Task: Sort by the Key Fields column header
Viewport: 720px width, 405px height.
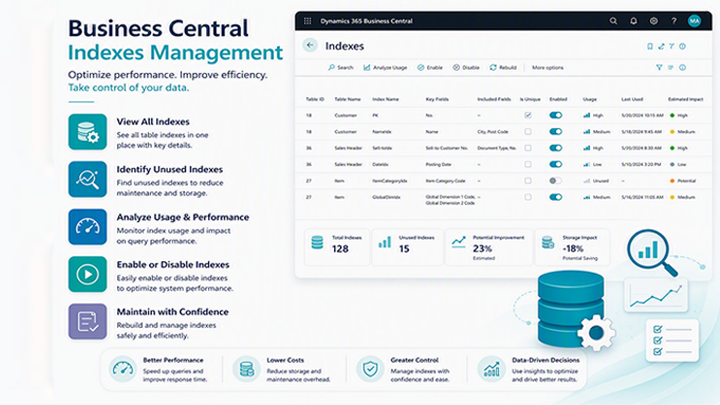Action: pyautogui.click(x=437, y=99)
